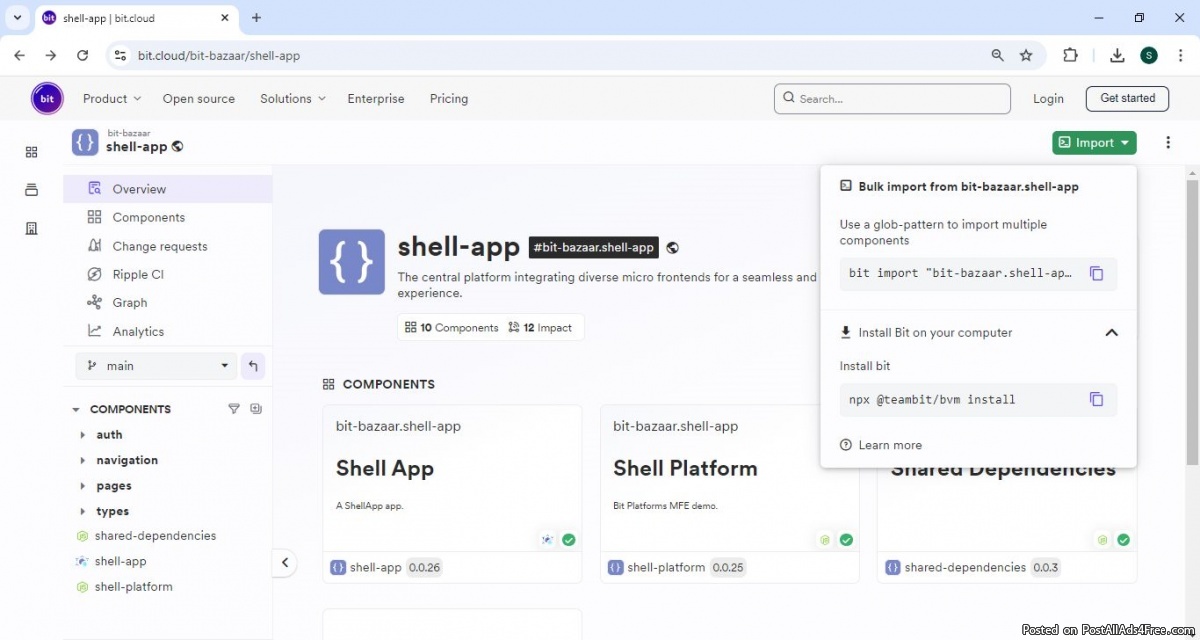The height and width of the screenshot is (640, 1200).
Task: Click the #bit-bazaar.shell-app badge
Action: click(594, 247)
